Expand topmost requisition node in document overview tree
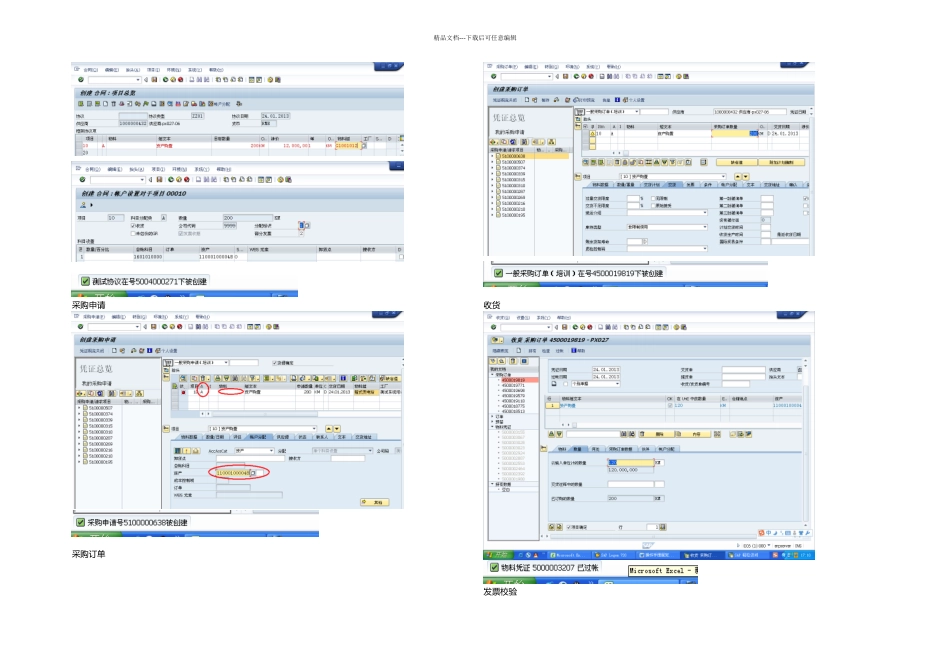This screenshot has height=672, width=950. 79,408
